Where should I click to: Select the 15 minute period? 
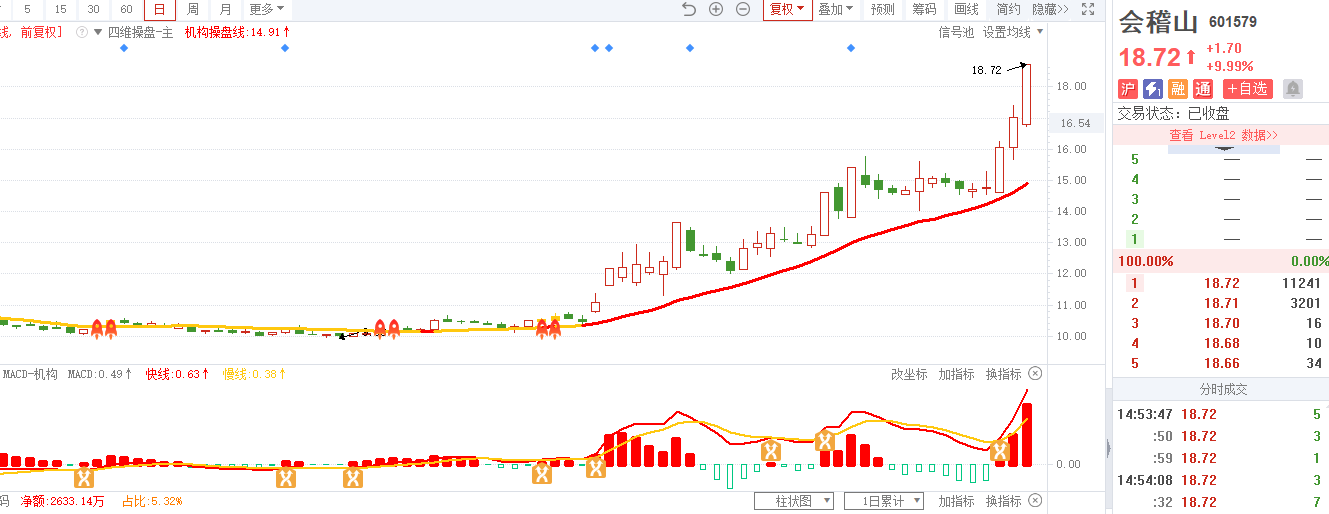click(x=61, y=9)
